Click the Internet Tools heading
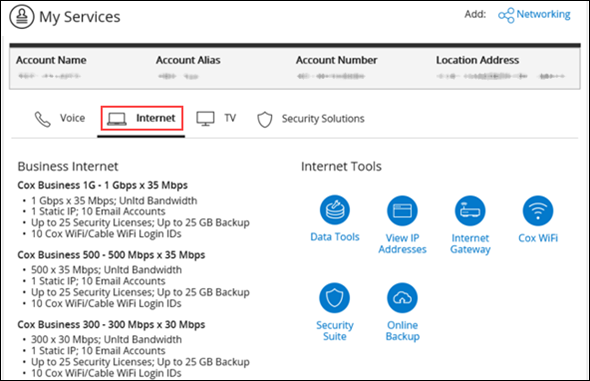The height and width of the screenshot is (381, 590). pyautogui.click(x=341, y=166)
